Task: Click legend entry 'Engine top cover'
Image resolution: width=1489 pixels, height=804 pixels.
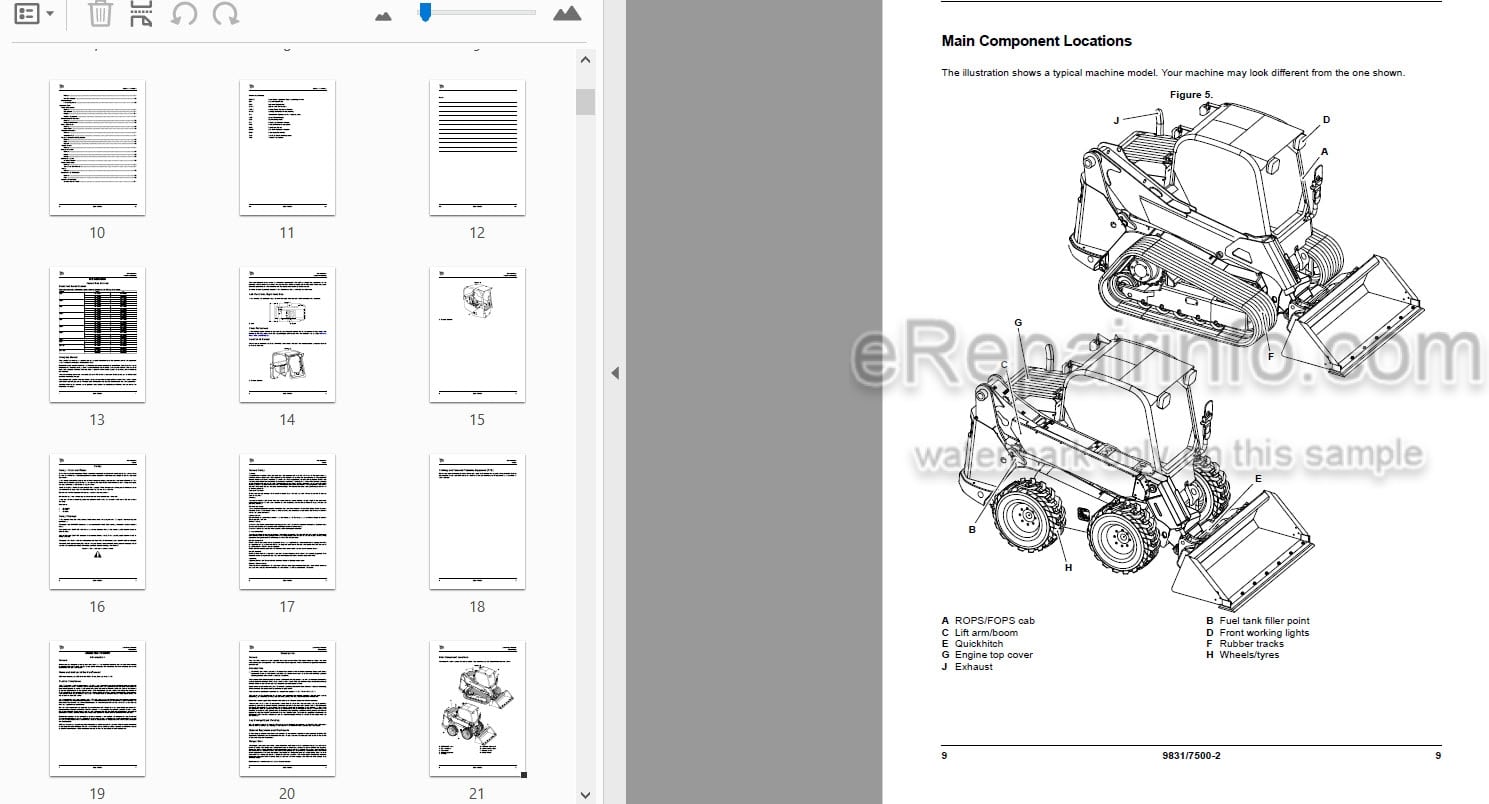Action: [x=994, y=655]
